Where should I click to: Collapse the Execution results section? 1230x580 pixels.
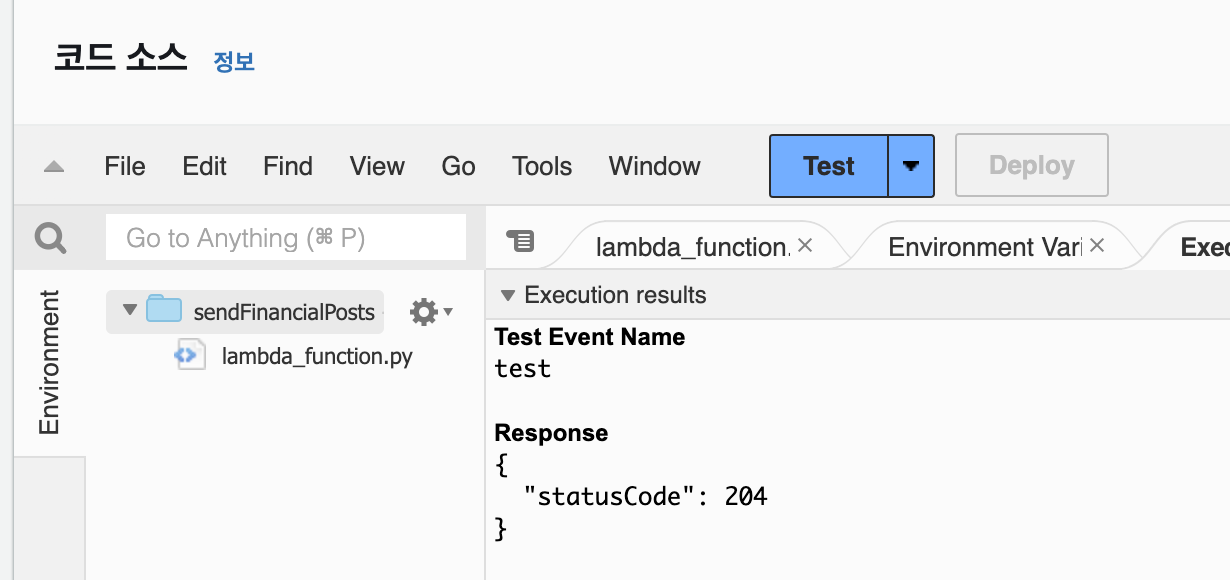[507, 295]
